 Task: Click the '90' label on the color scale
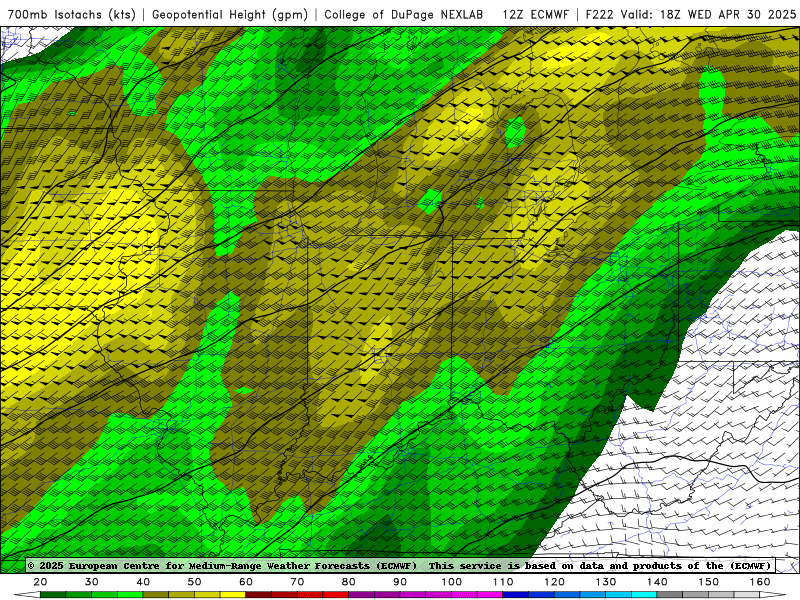coord(400,582)
